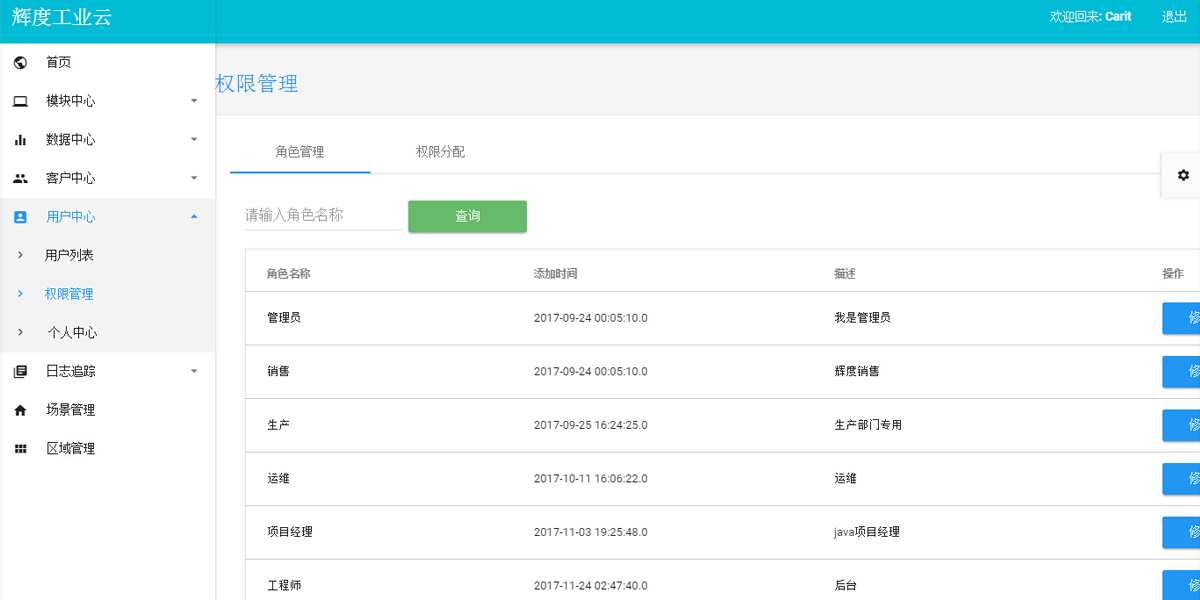Expand the 模块中心 dropdown arrow
The image size is (1200, 600).
pos(194,101)
